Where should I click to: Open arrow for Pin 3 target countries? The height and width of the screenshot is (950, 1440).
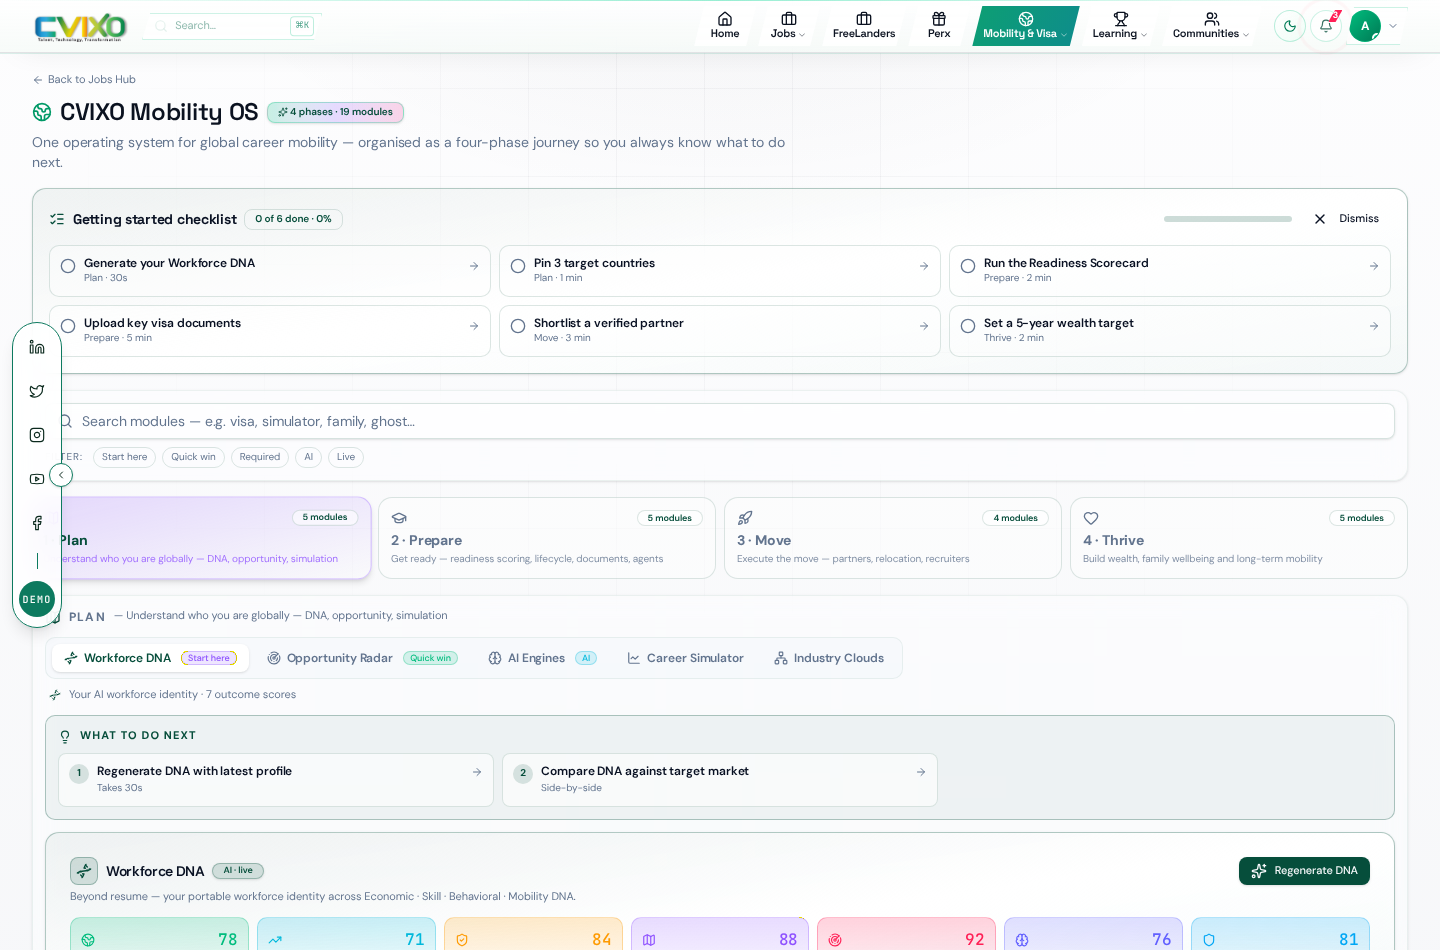924,266
